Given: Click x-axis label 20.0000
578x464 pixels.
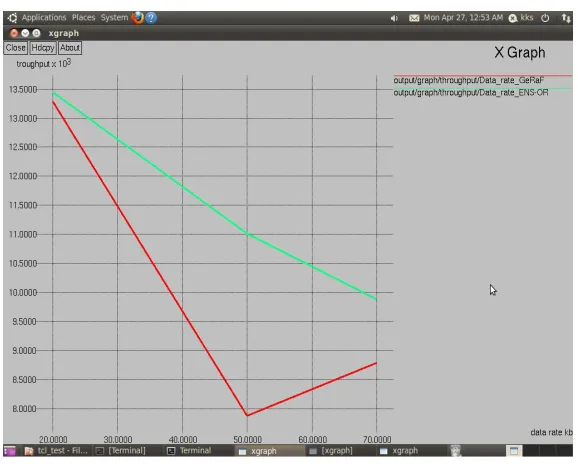Looking at the screenshot, I should coord(53,440).
